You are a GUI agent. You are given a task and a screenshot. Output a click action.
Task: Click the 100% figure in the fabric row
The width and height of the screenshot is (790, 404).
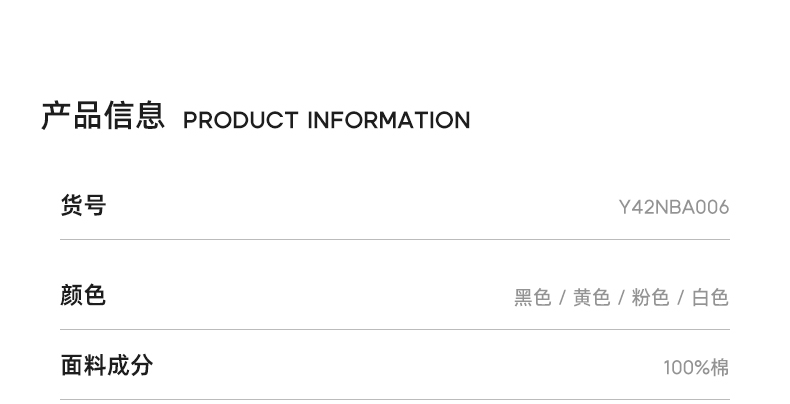point(686,368)
